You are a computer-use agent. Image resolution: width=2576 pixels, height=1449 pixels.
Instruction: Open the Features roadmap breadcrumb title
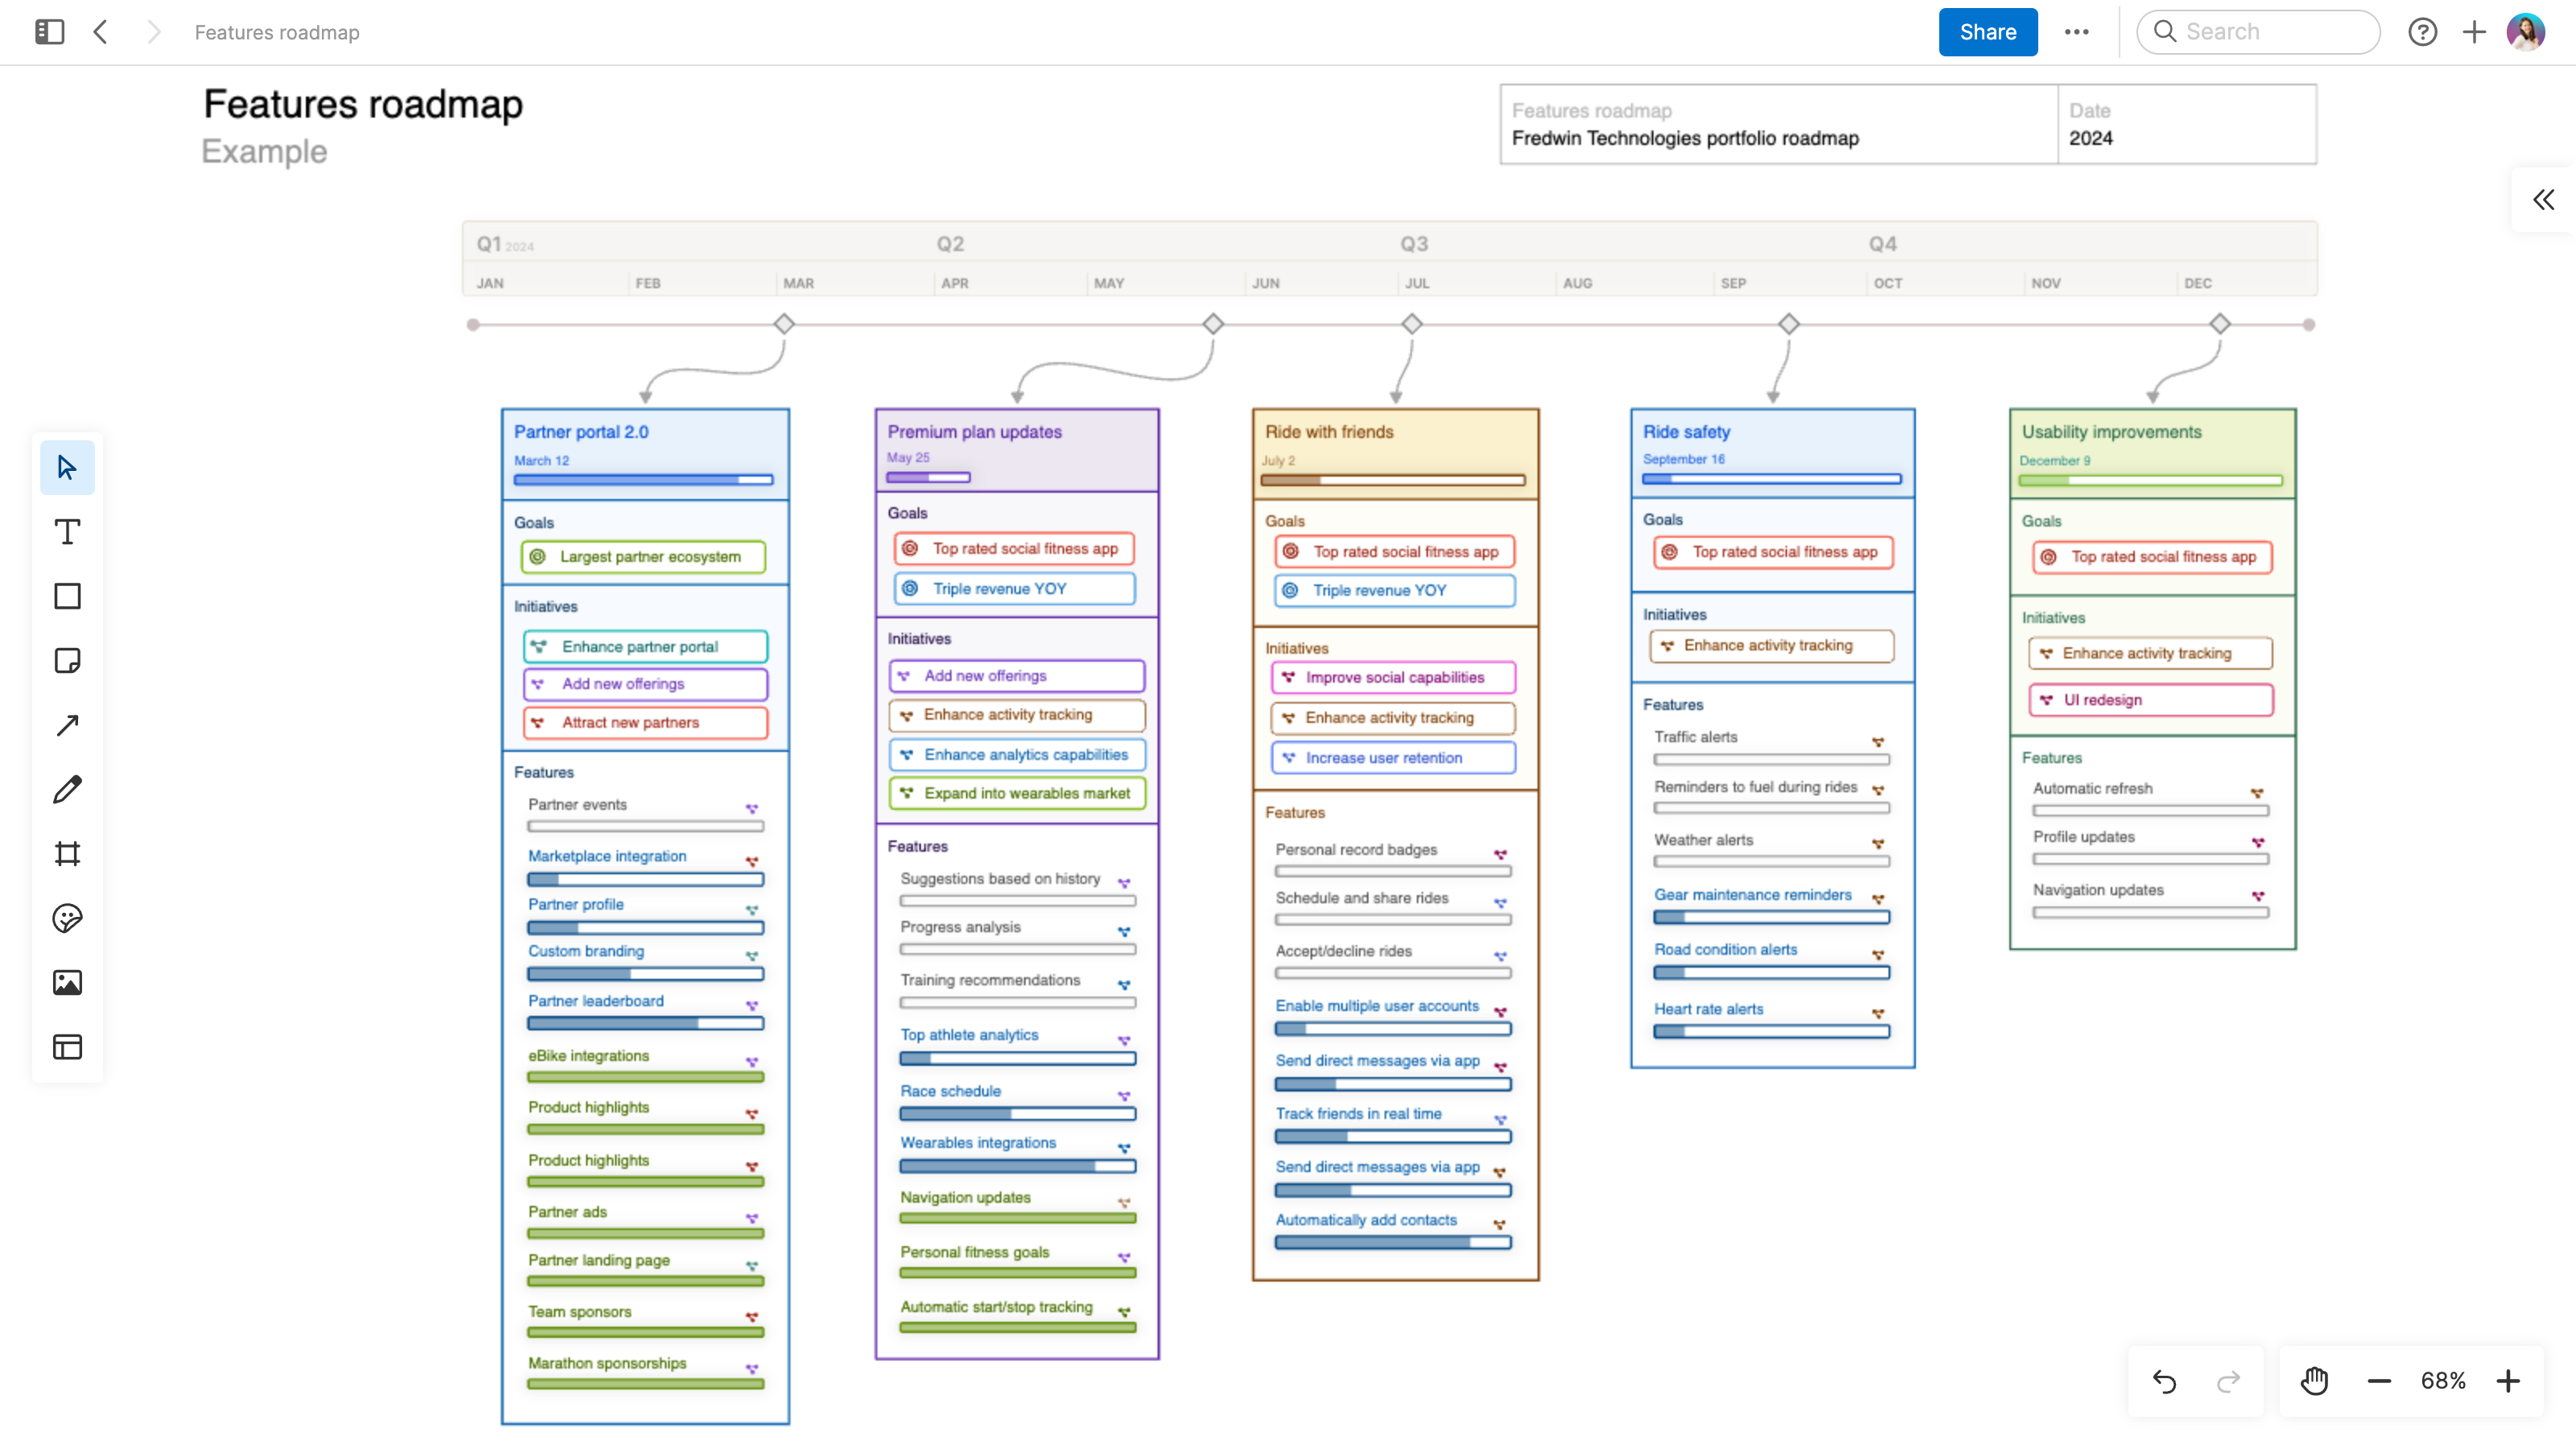click(x=276, y=31)
